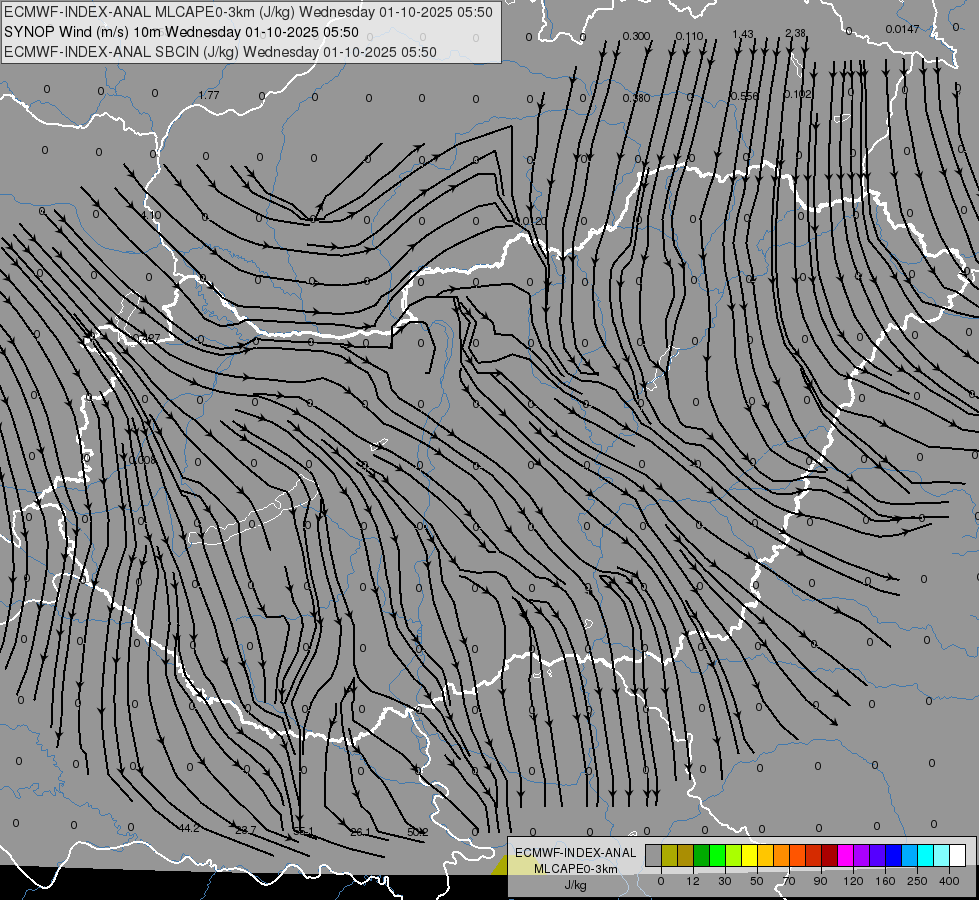The image size is (979, 900).
Task: Select the map value '0.427'
Action: [147, 339]
